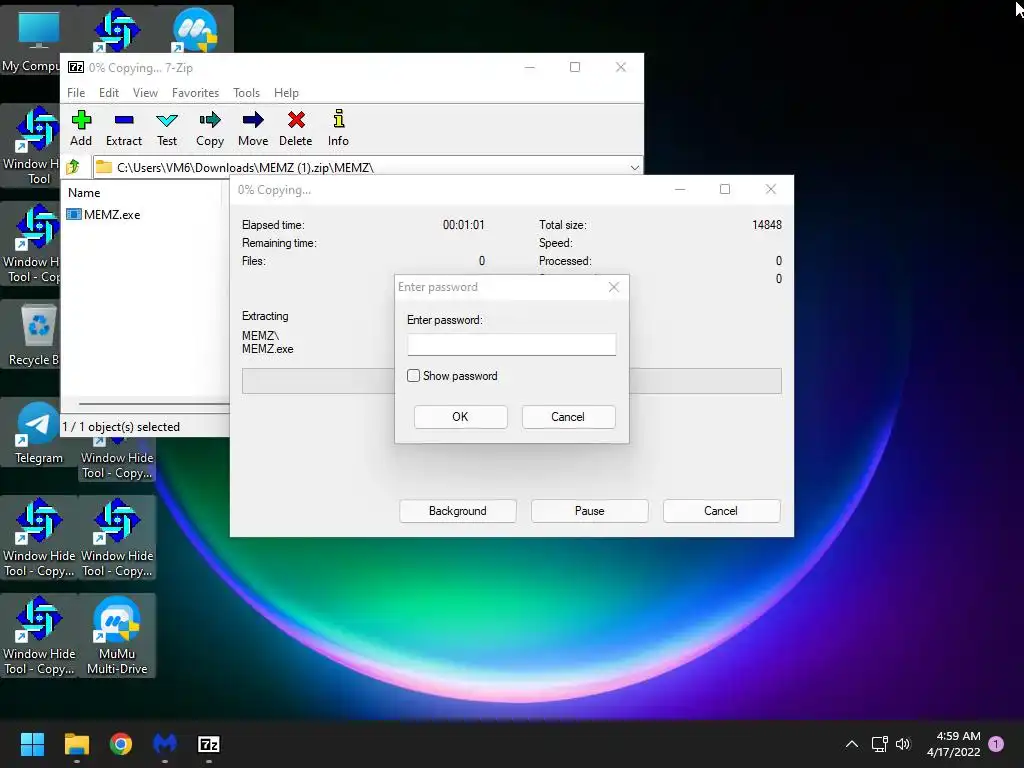Open the Windows Start button
This screenshot has height=768, width=1024.
click(x=32, y=744)
